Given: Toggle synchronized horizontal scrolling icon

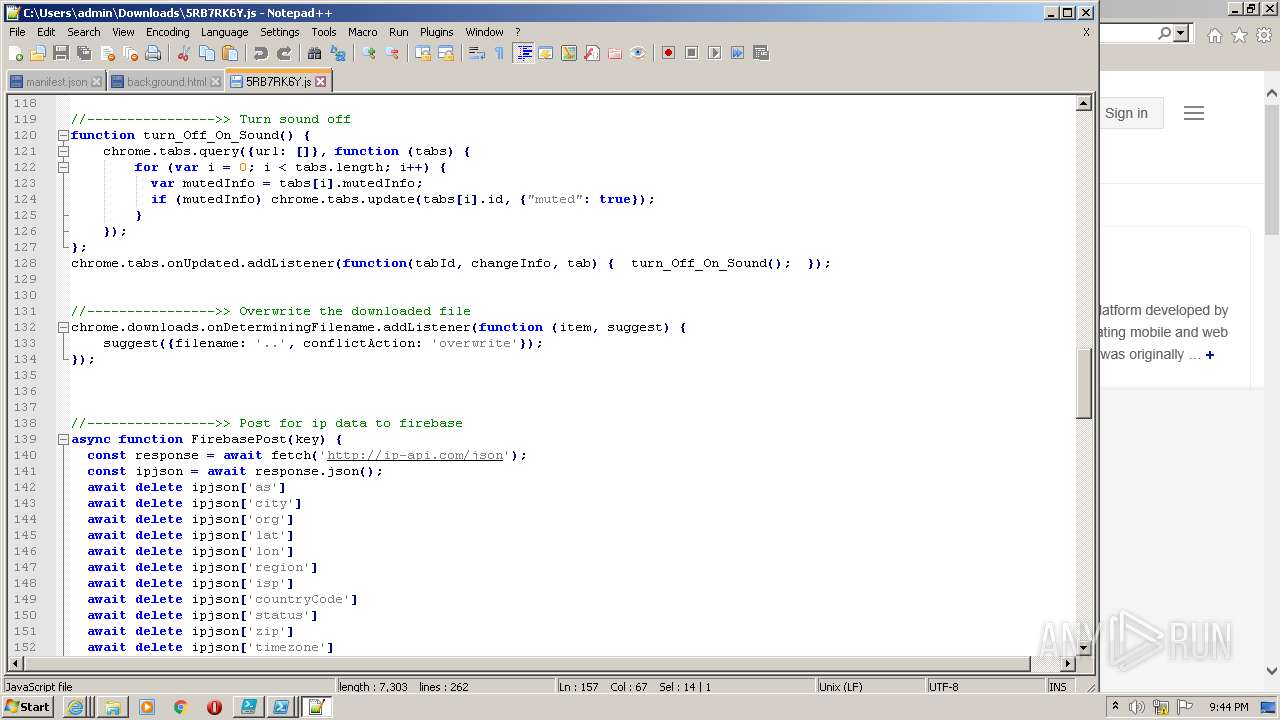Looking at the screenshot, I should point(446,53).
